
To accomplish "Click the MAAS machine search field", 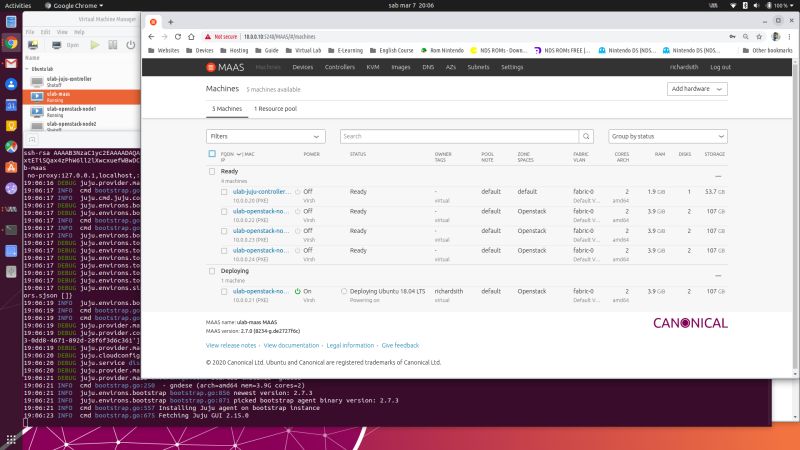I will (459, 136).
